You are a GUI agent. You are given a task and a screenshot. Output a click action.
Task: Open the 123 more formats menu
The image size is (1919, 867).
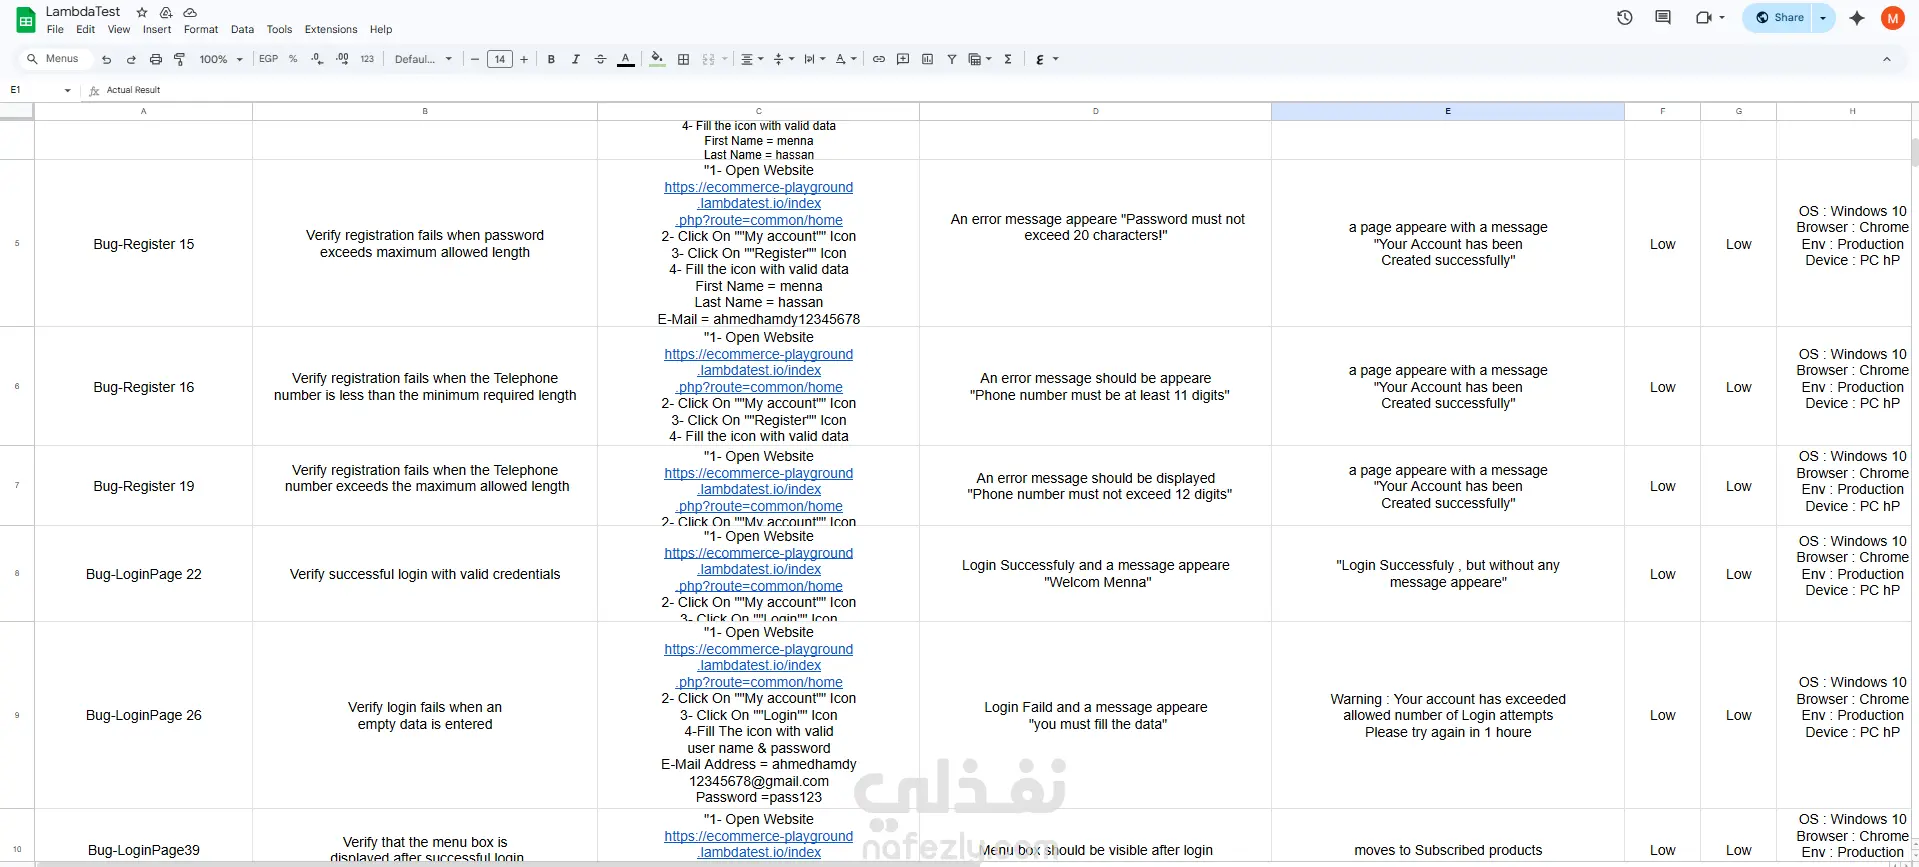point(367,59)
